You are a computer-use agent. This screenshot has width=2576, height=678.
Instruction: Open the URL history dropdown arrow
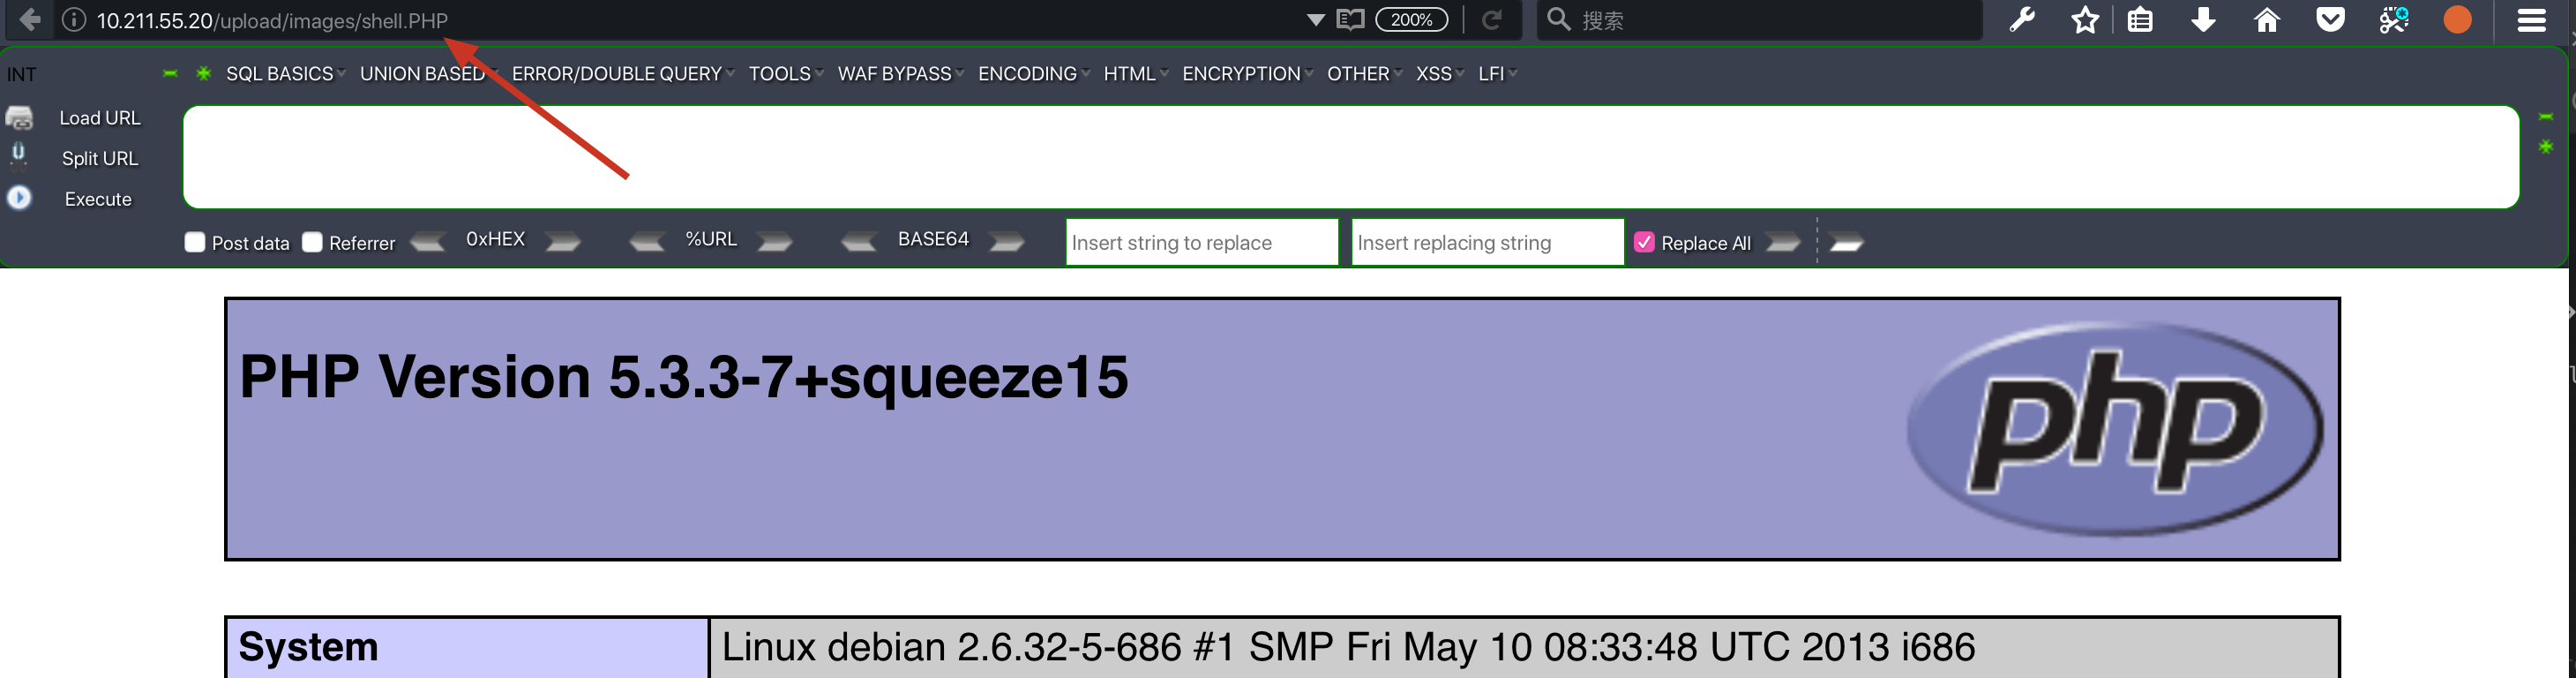click(x=1315, y=20)
